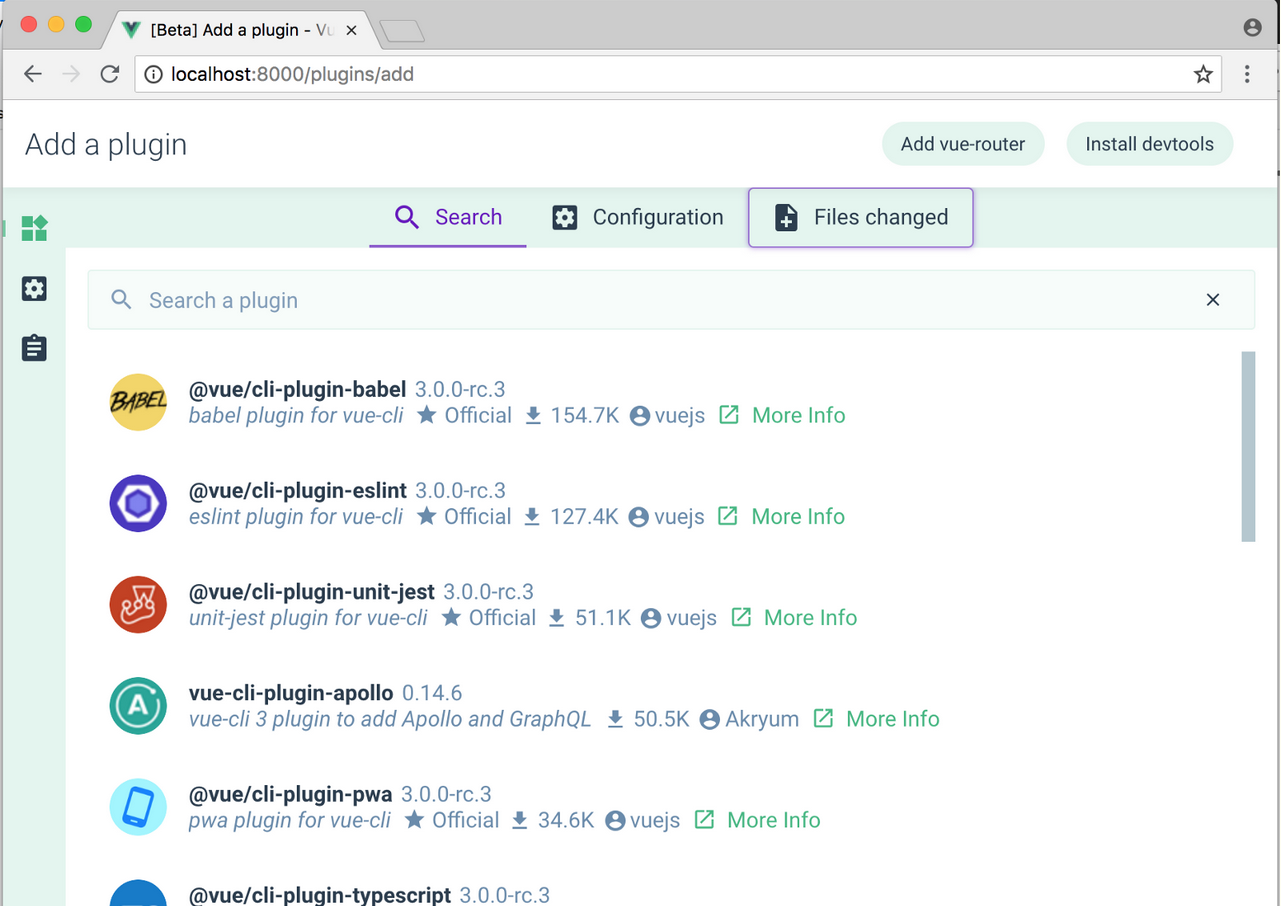Click vuejs owner icon for cli-plugin-unit-jest
This screenshot has height=906, width=1281.
point(651,618)
